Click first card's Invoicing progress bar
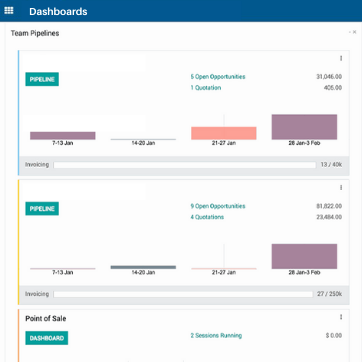Viewport: 362px width, 362px height. [184, 165]
